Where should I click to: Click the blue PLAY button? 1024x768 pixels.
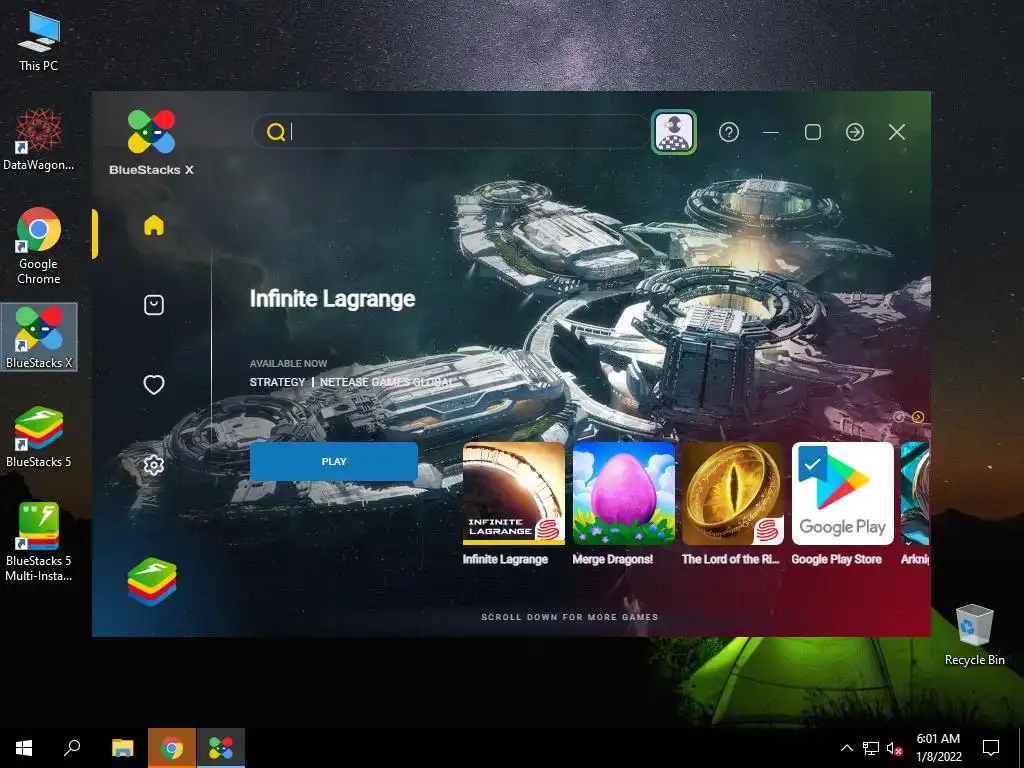tap(334, 461)
